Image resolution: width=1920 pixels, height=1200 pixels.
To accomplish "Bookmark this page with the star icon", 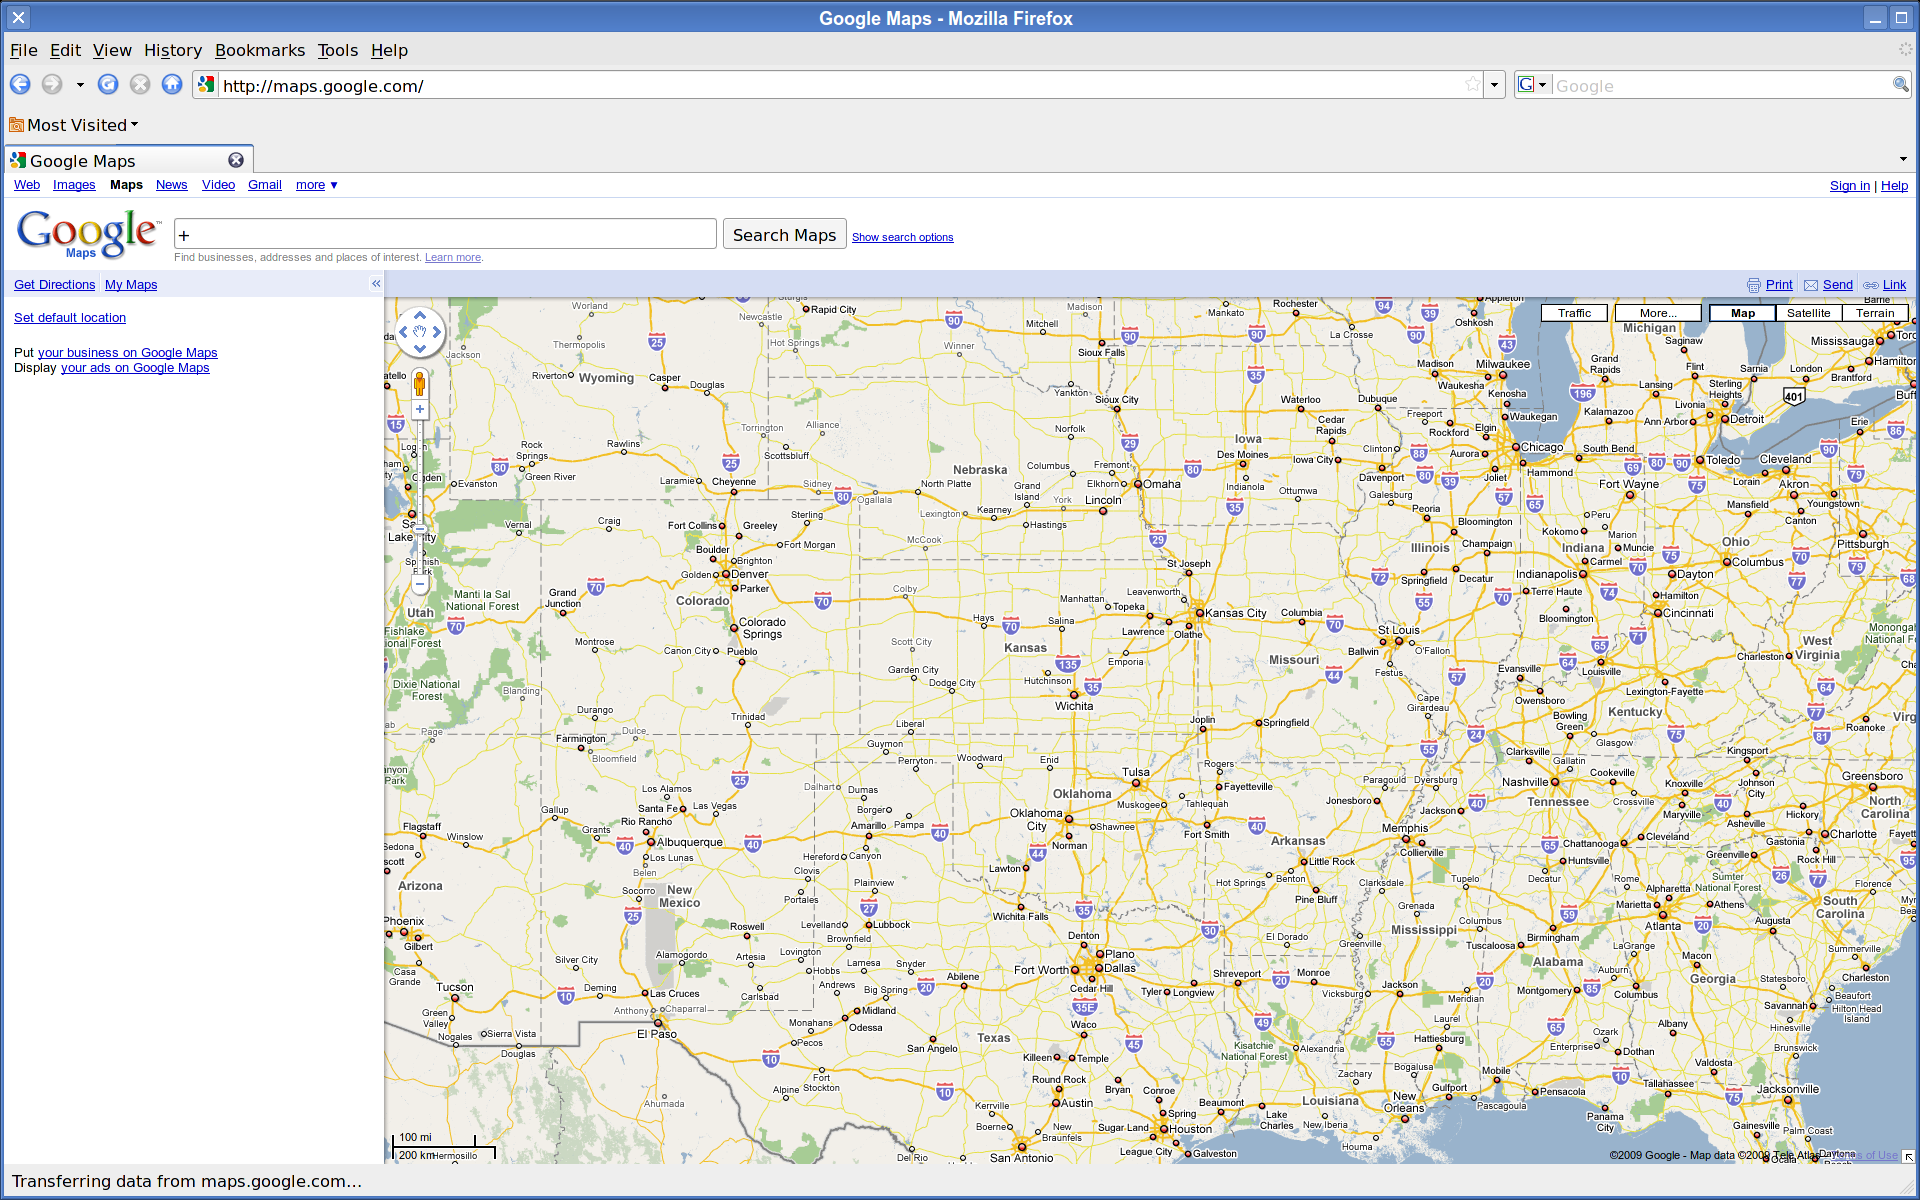I will click(1473, 85).
